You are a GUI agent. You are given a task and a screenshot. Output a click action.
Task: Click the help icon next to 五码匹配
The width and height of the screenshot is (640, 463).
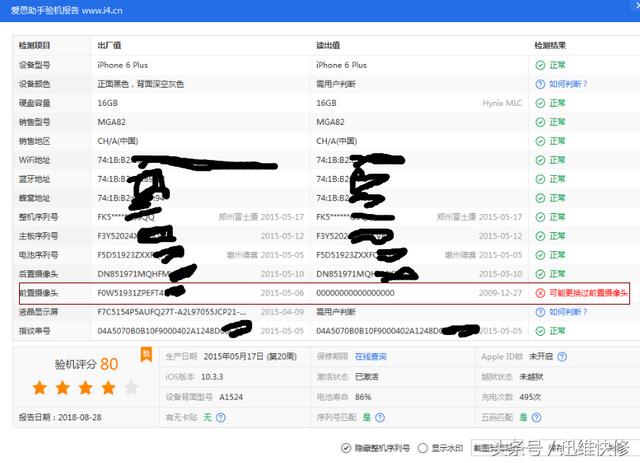(x=538, y=416)
